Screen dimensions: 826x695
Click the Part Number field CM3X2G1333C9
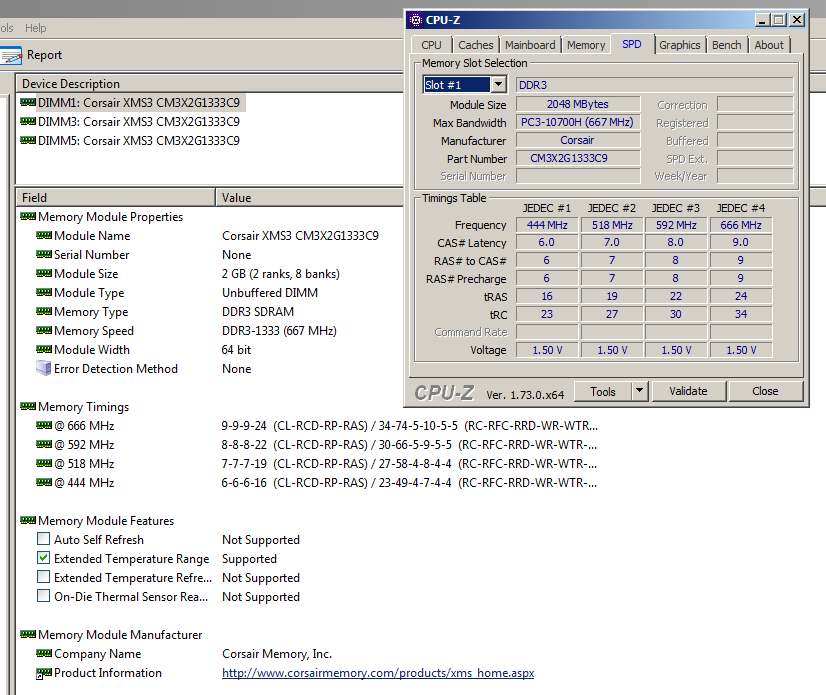(578, 158)
